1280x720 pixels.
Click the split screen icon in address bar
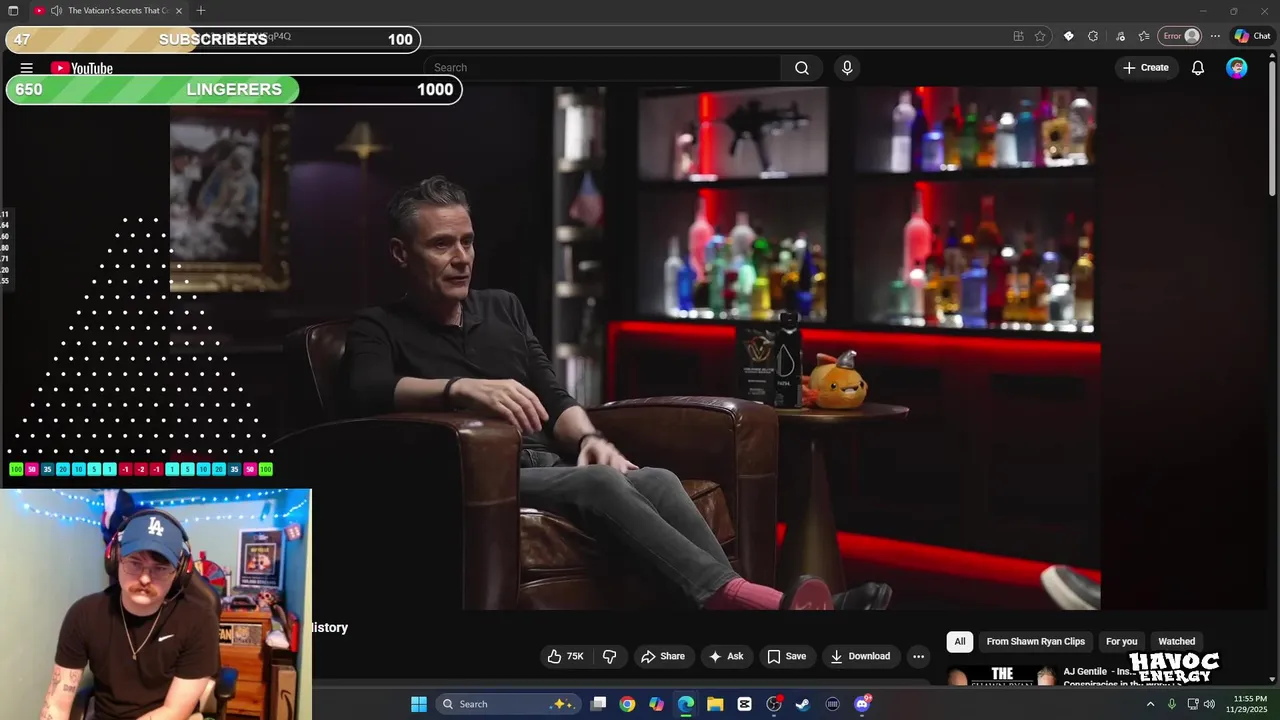[1018, 36]
